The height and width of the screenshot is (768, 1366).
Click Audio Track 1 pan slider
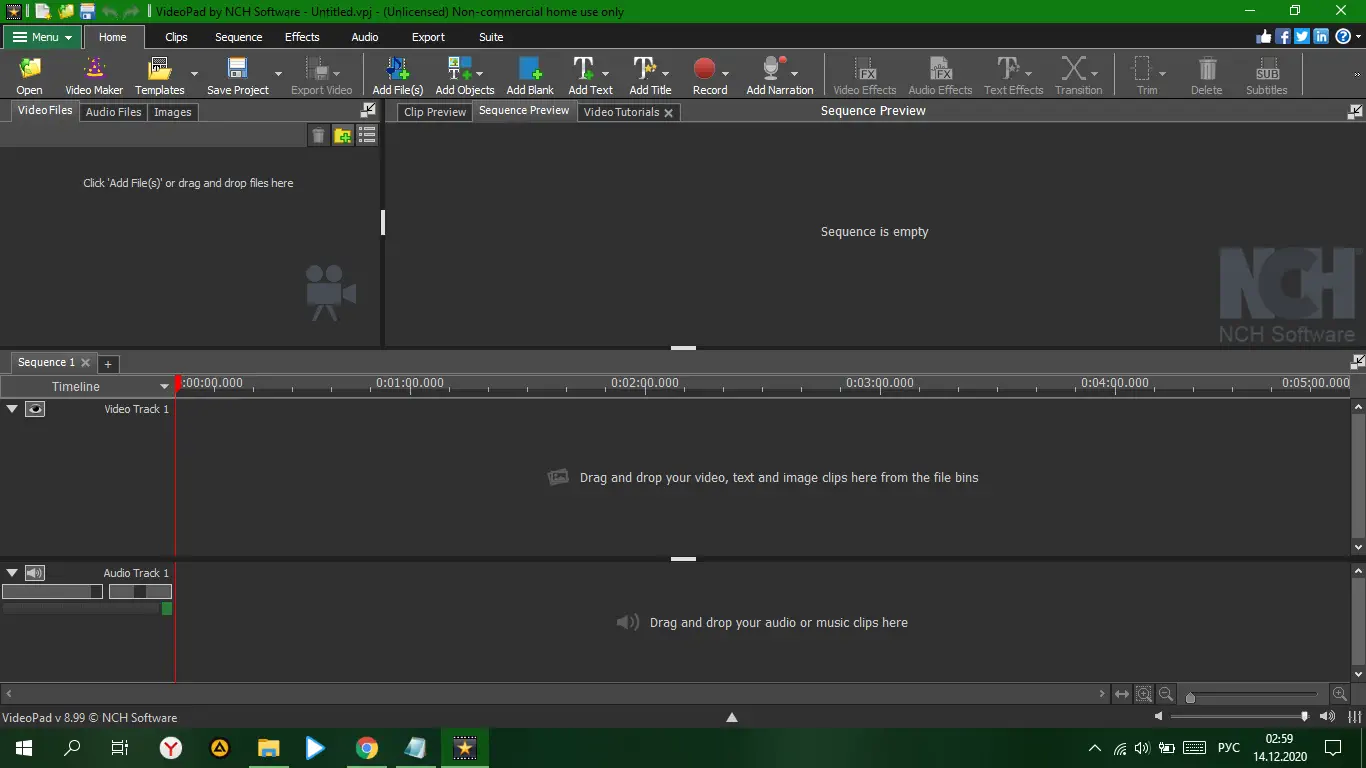140,592
